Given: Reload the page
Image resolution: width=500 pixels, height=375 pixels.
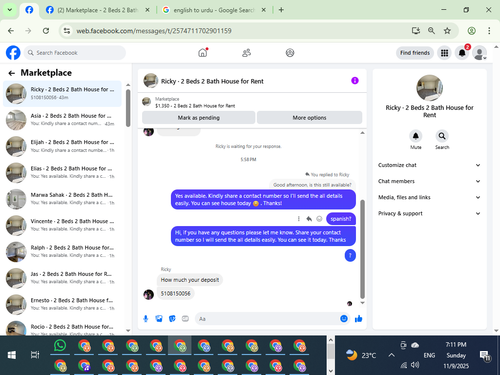Looking at the screenshot, I should [46, 31].
